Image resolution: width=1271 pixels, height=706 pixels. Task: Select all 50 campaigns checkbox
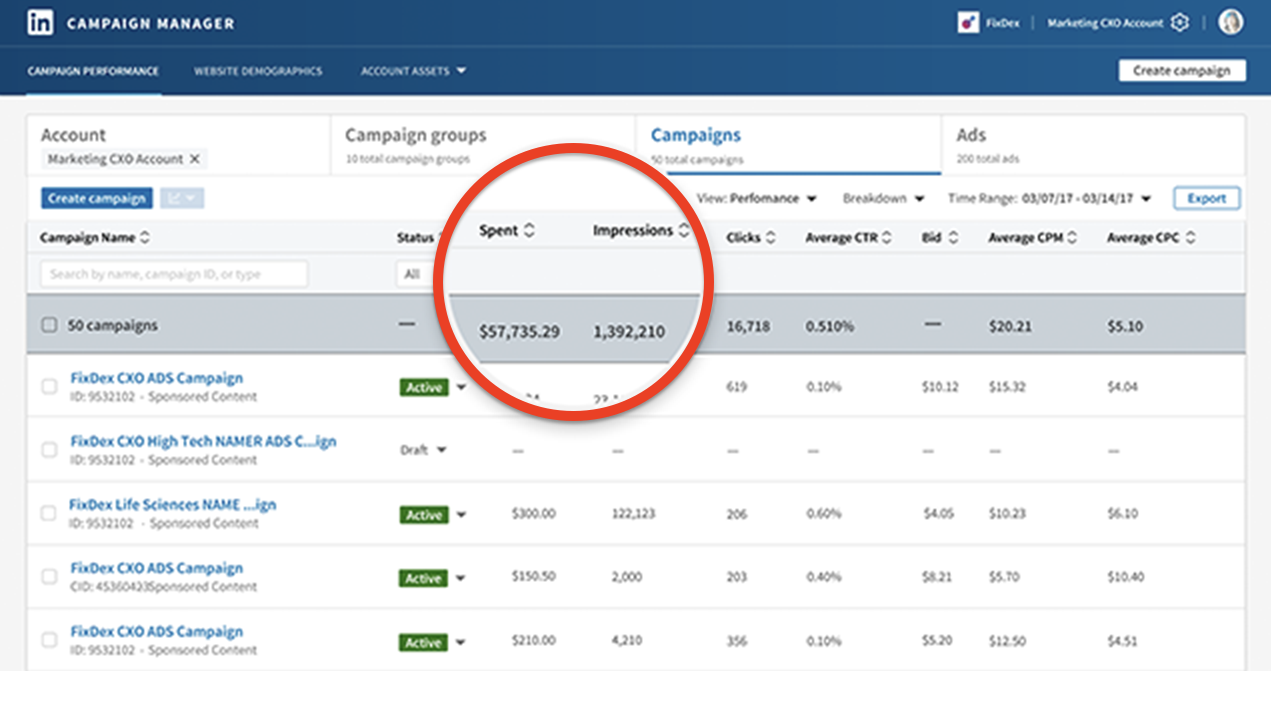pyautogui.click(x=49, y=325)
